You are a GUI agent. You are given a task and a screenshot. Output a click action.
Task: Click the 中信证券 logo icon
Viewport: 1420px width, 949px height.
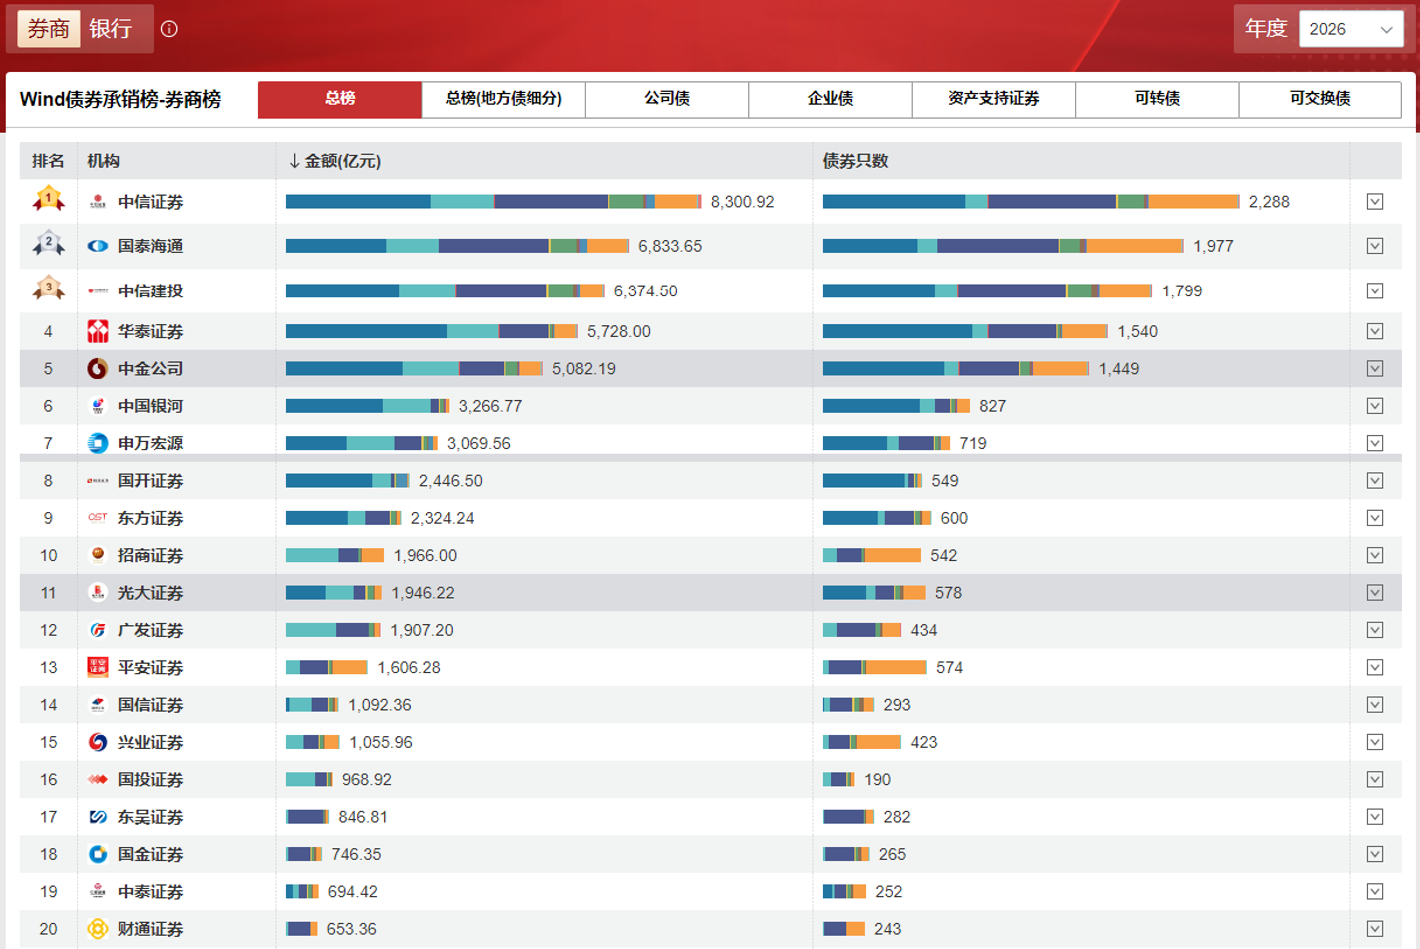pos(97,202)
